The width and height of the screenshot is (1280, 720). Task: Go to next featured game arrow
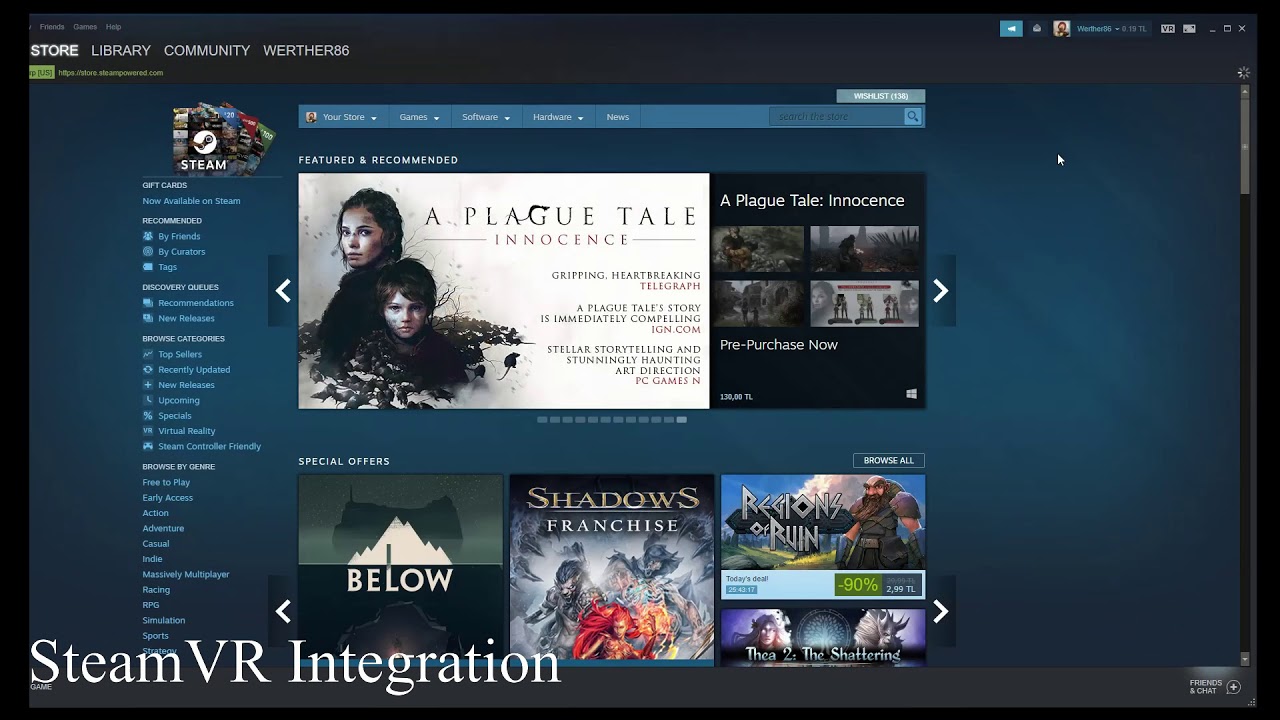pyautogui.click(x=941, y=291)
